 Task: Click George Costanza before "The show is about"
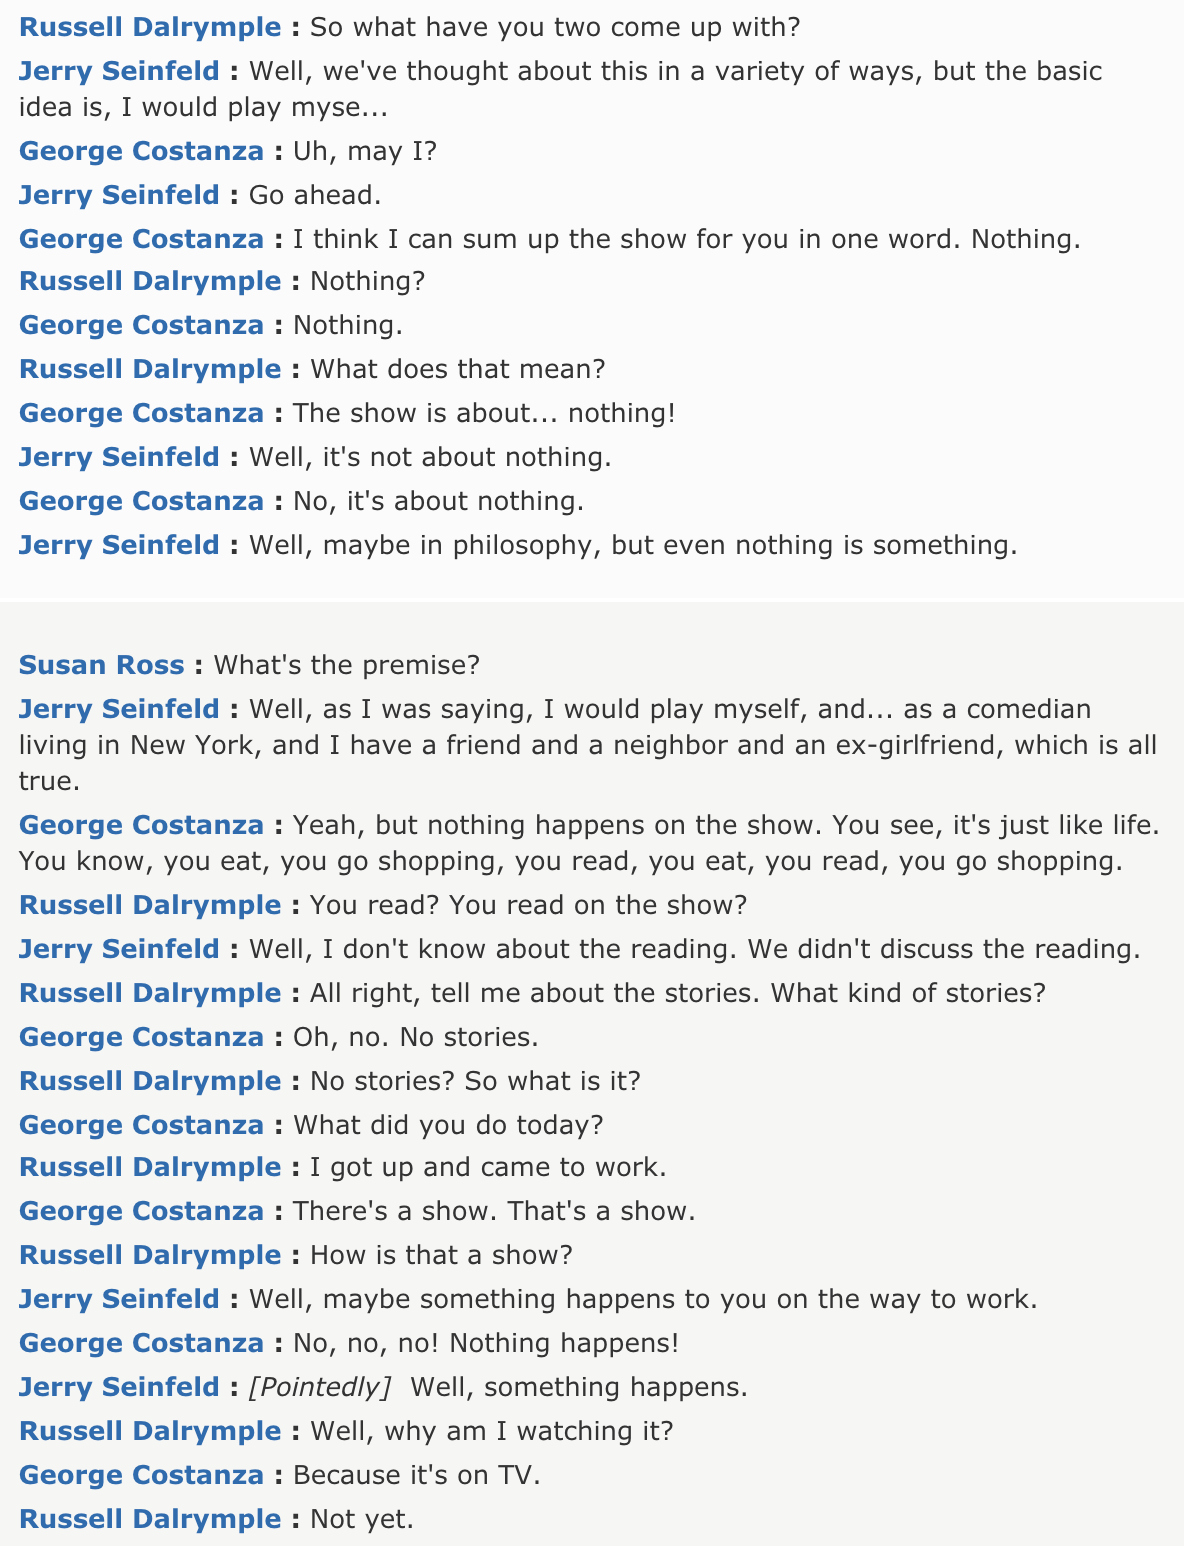[141, 413]
